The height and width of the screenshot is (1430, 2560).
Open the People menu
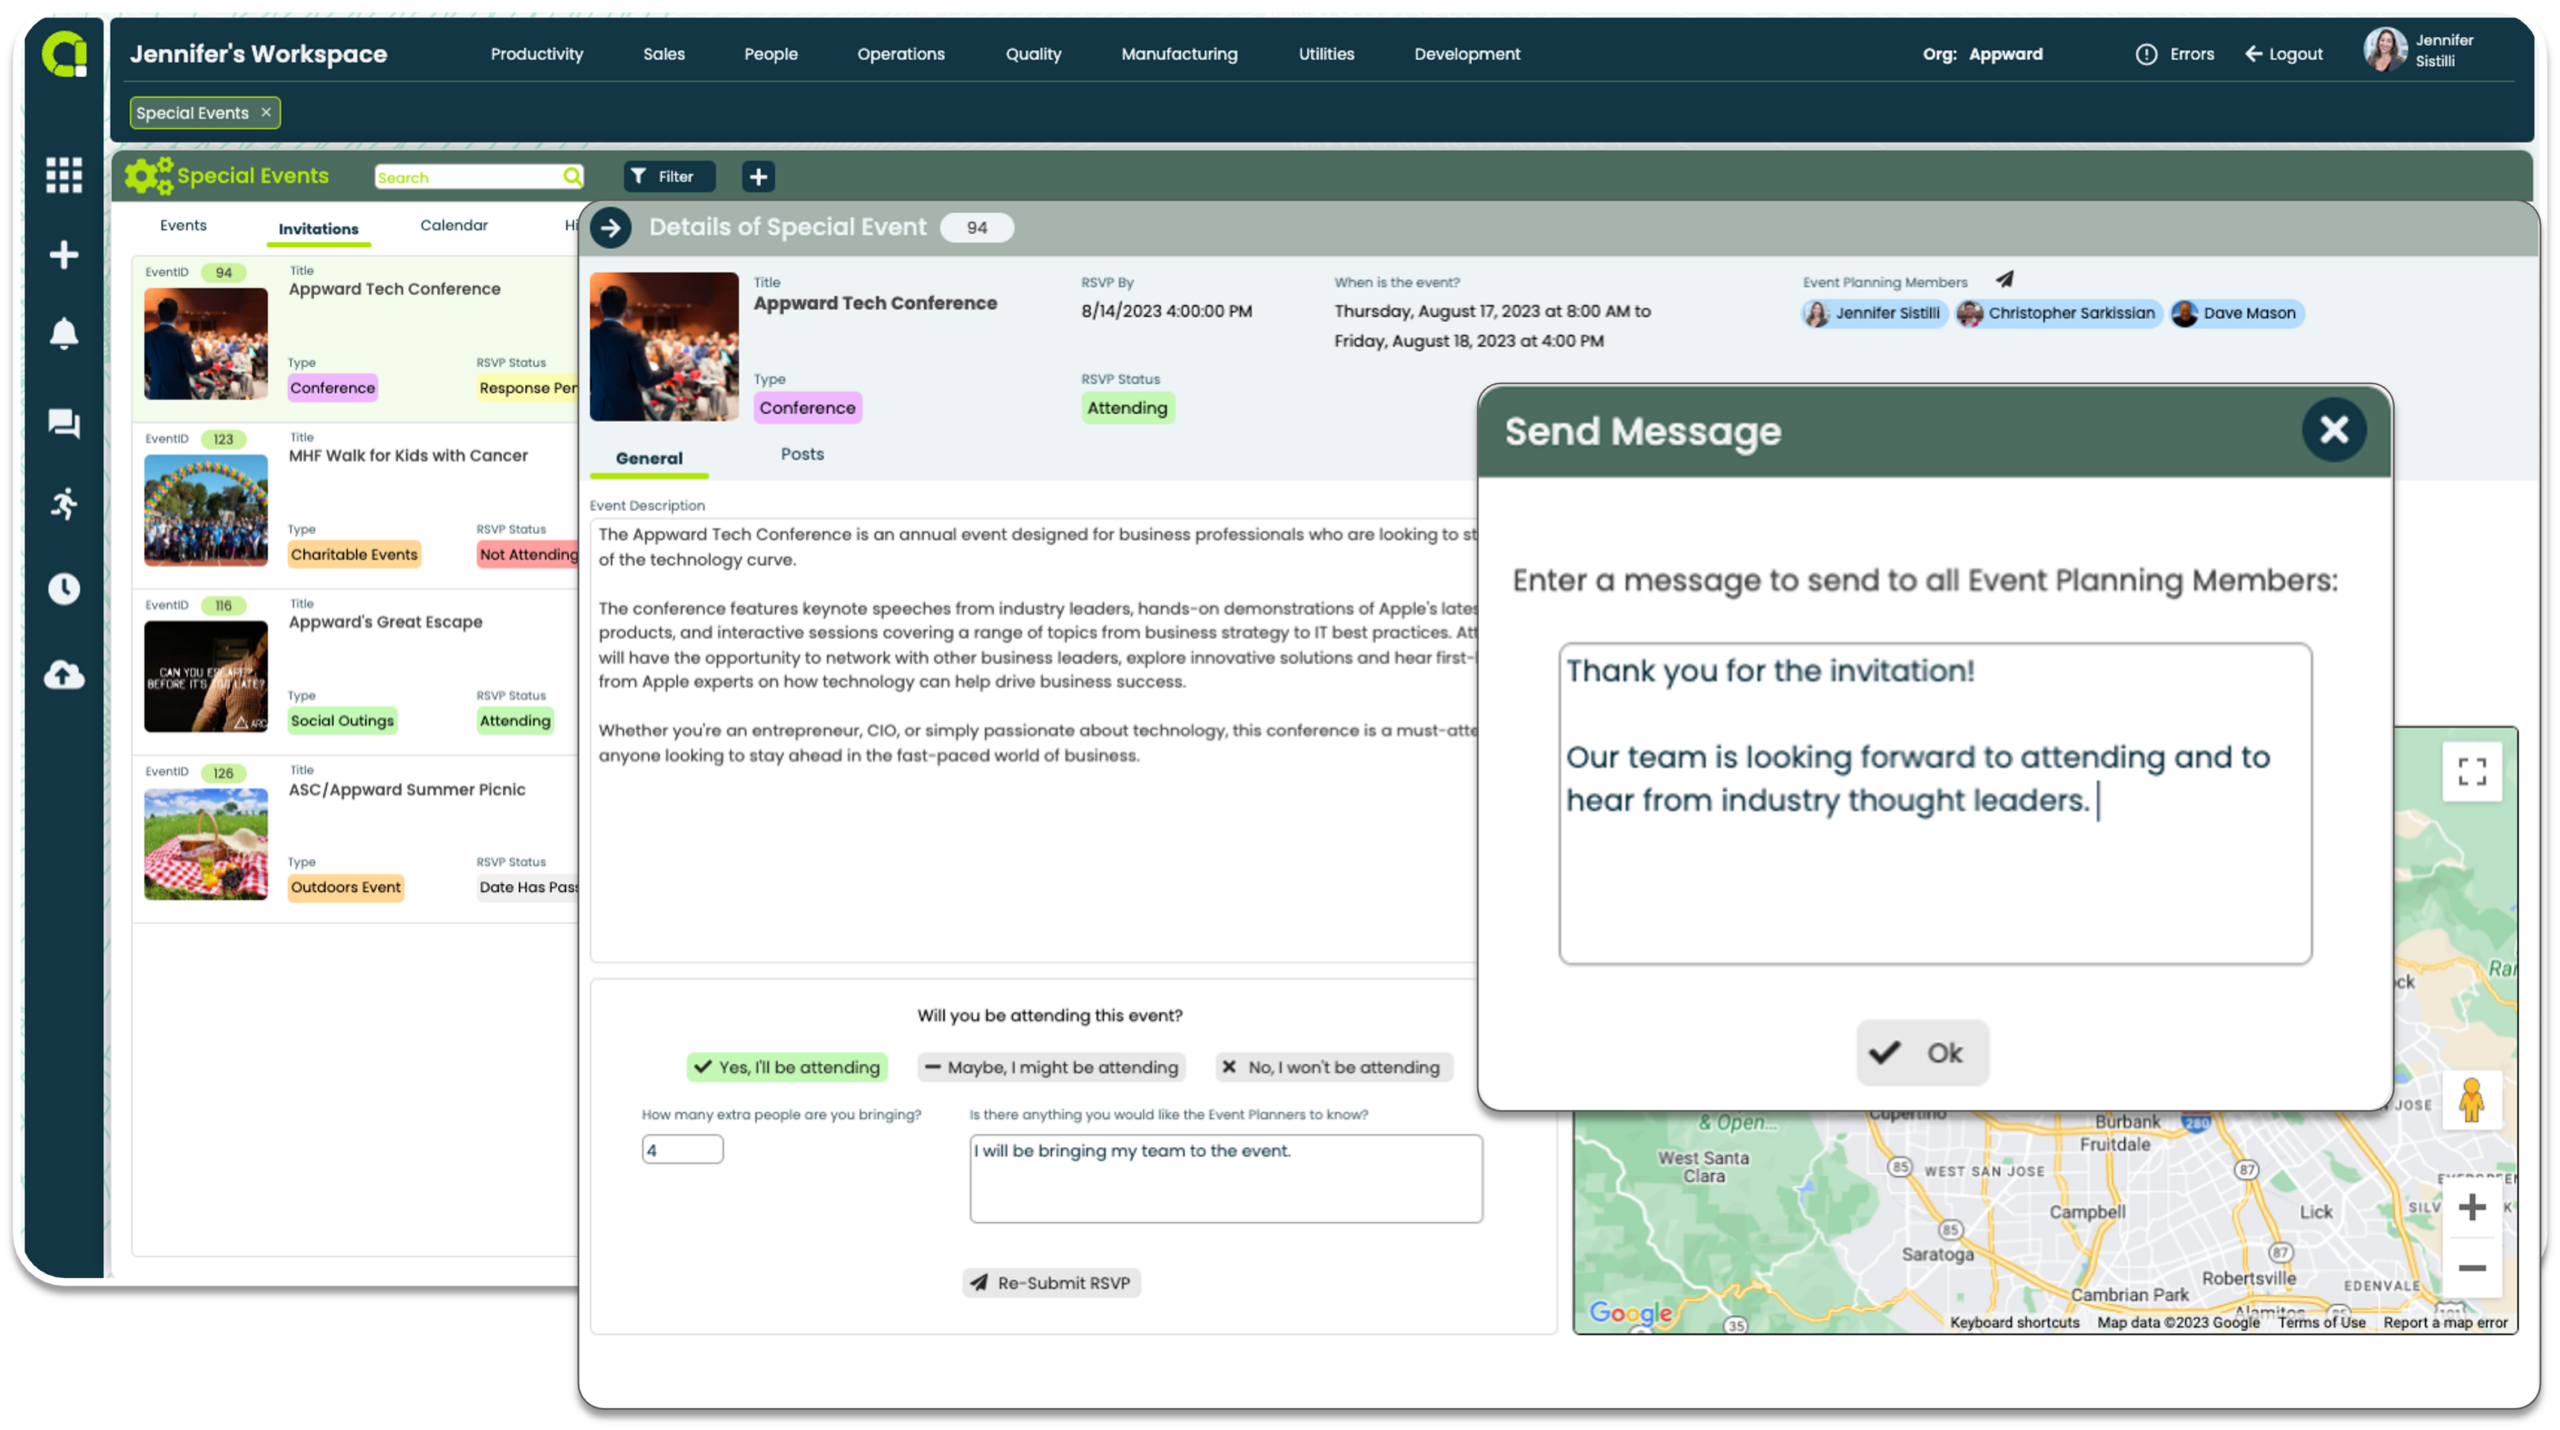point(771,54)
